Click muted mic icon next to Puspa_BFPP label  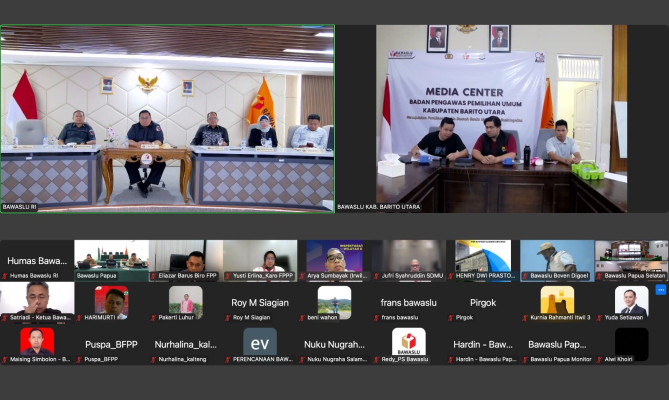[79, 359]
